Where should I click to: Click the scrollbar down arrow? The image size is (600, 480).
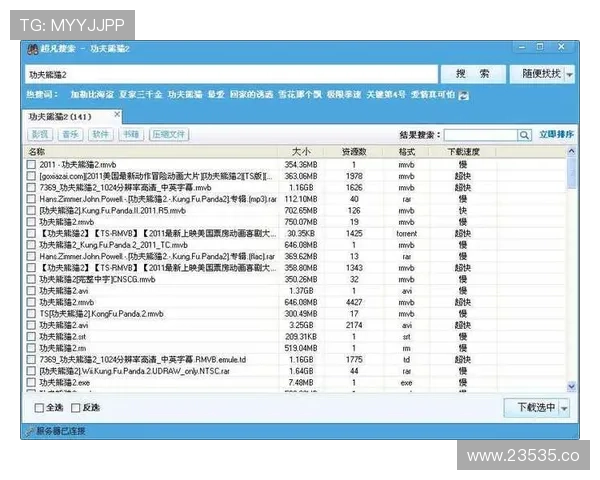(571, 386)
